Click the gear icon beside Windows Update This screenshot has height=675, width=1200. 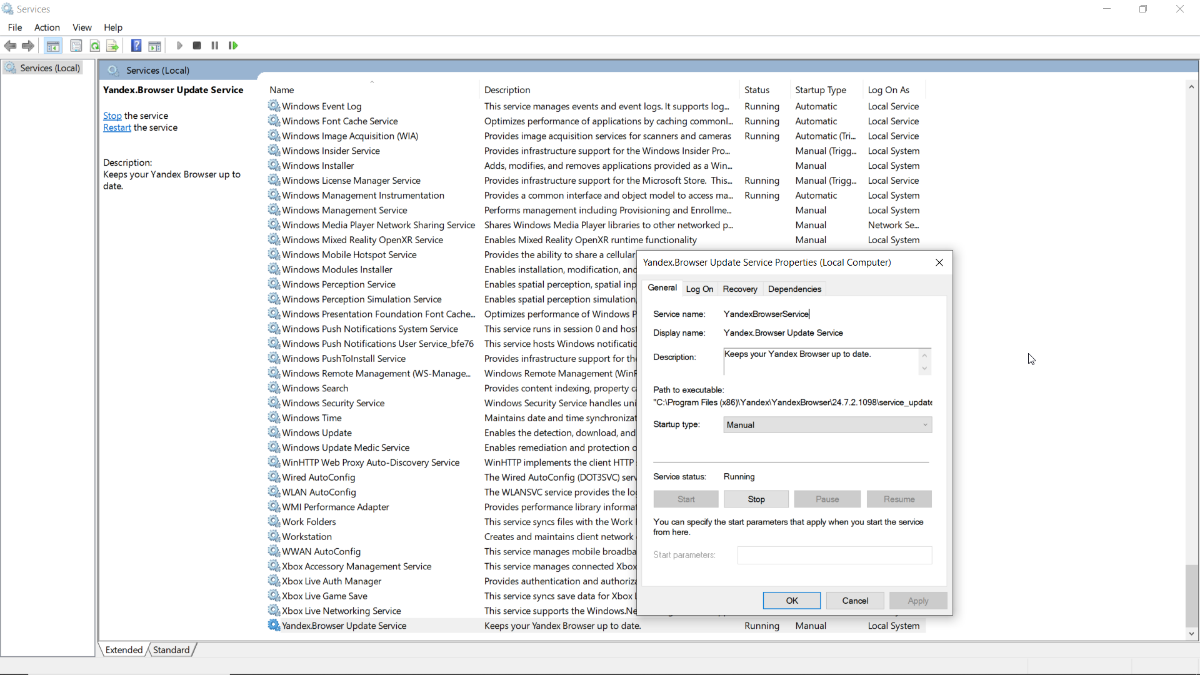pos(274,433)
